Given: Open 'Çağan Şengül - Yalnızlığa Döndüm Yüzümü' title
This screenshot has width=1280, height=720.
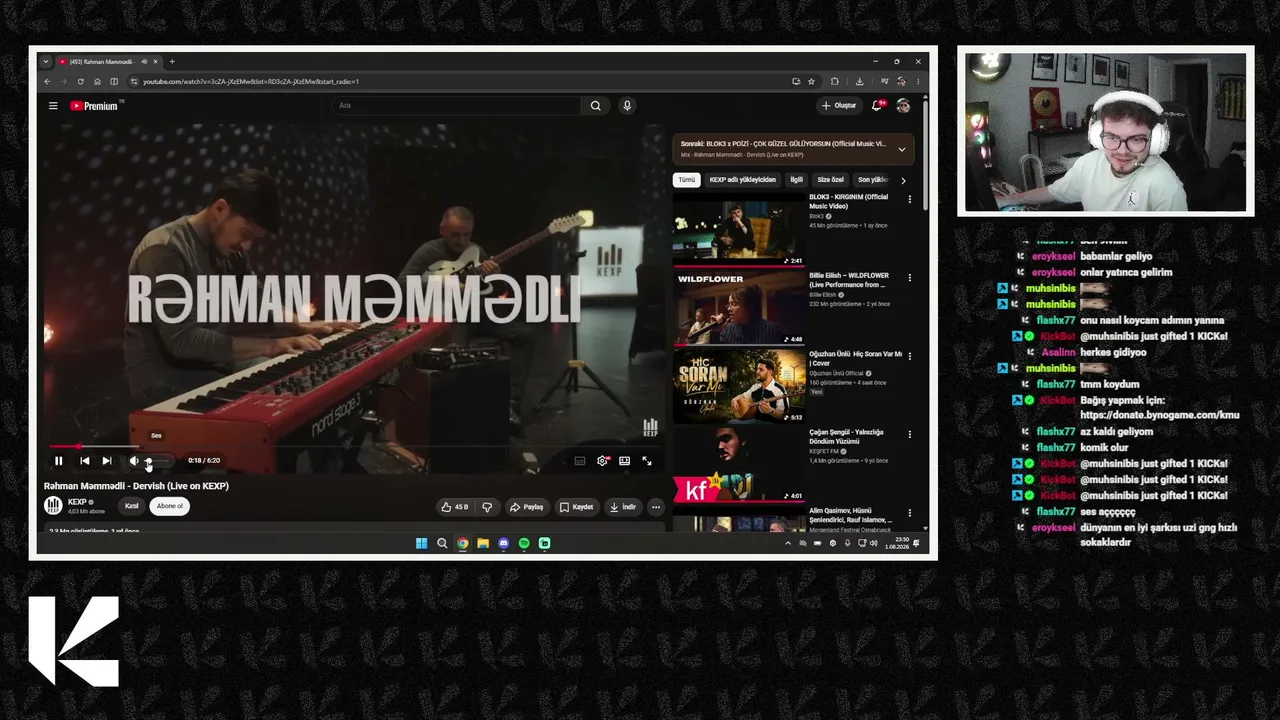Looking at the screenshot, I should [x=846, y=436].
